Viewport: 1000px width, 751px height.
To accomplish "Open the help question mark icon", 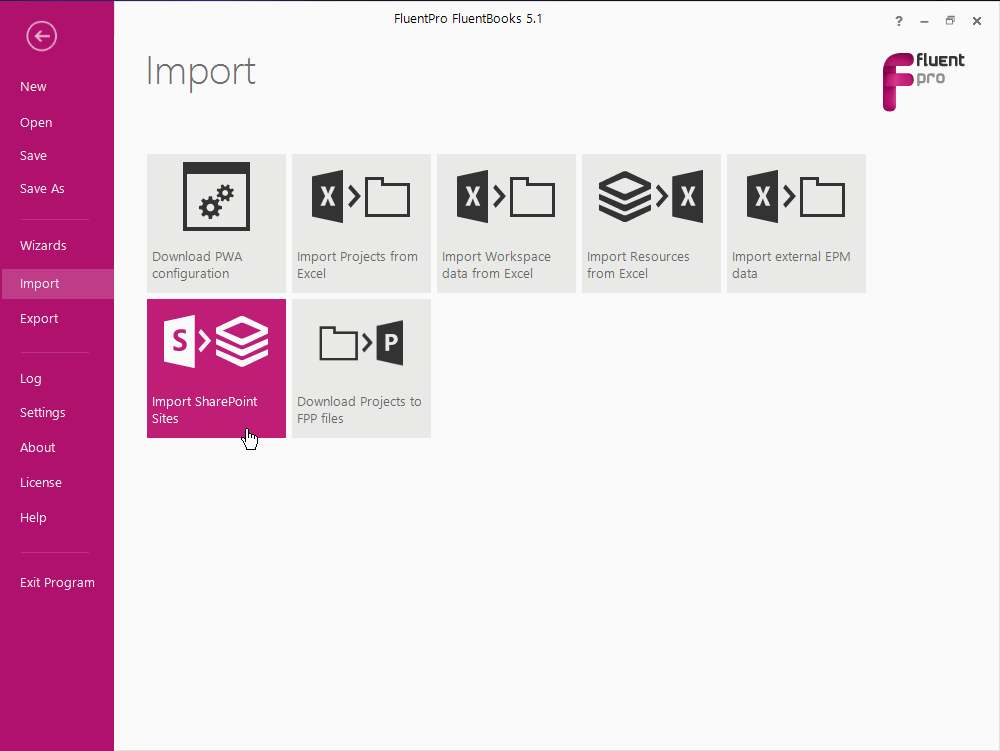I will click(x=899, y=21).
